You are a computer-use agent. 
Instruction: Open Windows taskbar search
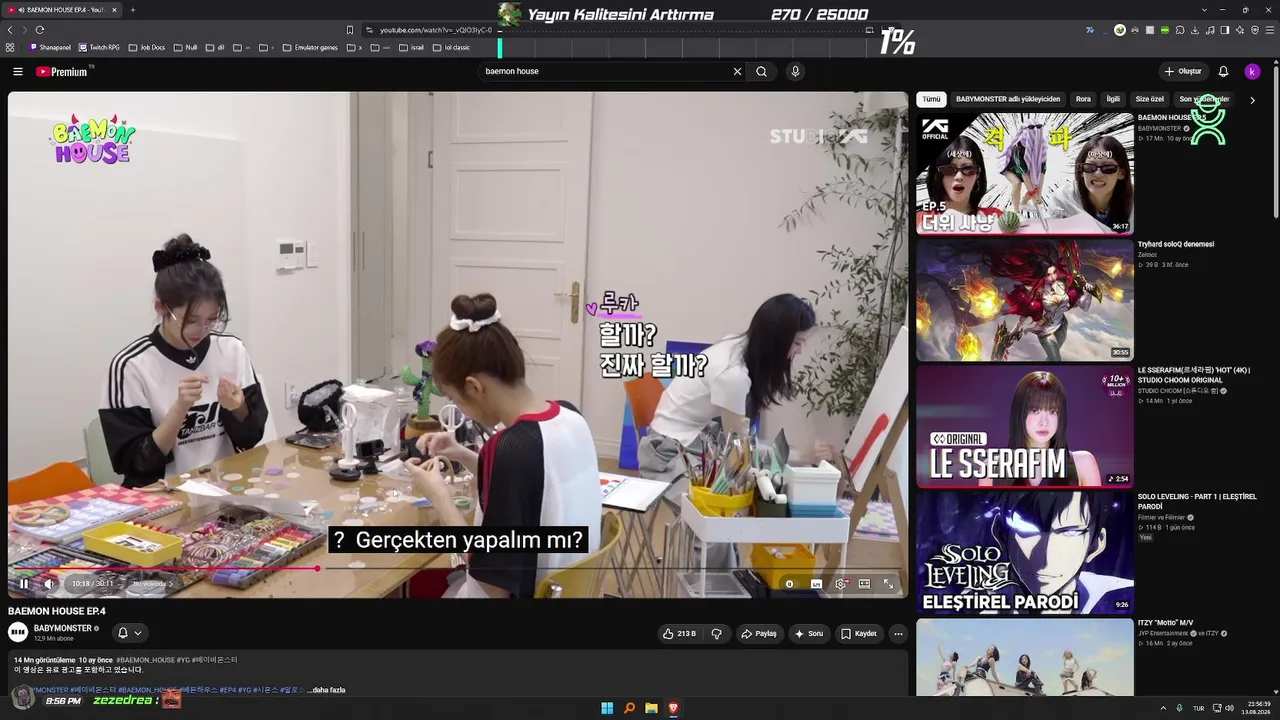tap(629, 708)
